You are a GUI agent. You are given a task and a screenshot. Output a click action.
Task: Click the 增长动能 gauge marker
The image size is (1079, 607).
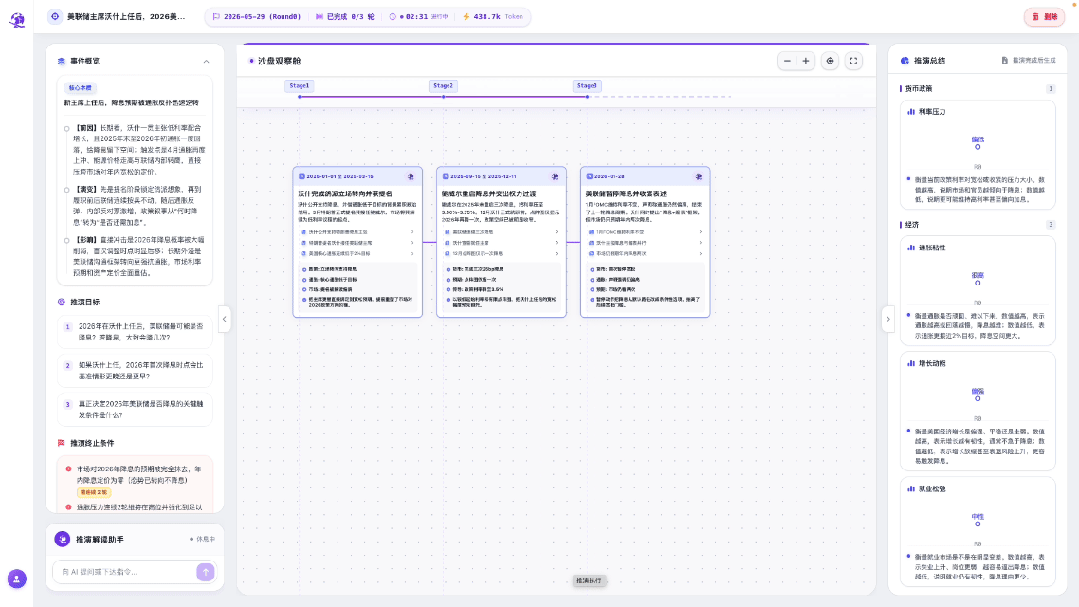[978, 398]
